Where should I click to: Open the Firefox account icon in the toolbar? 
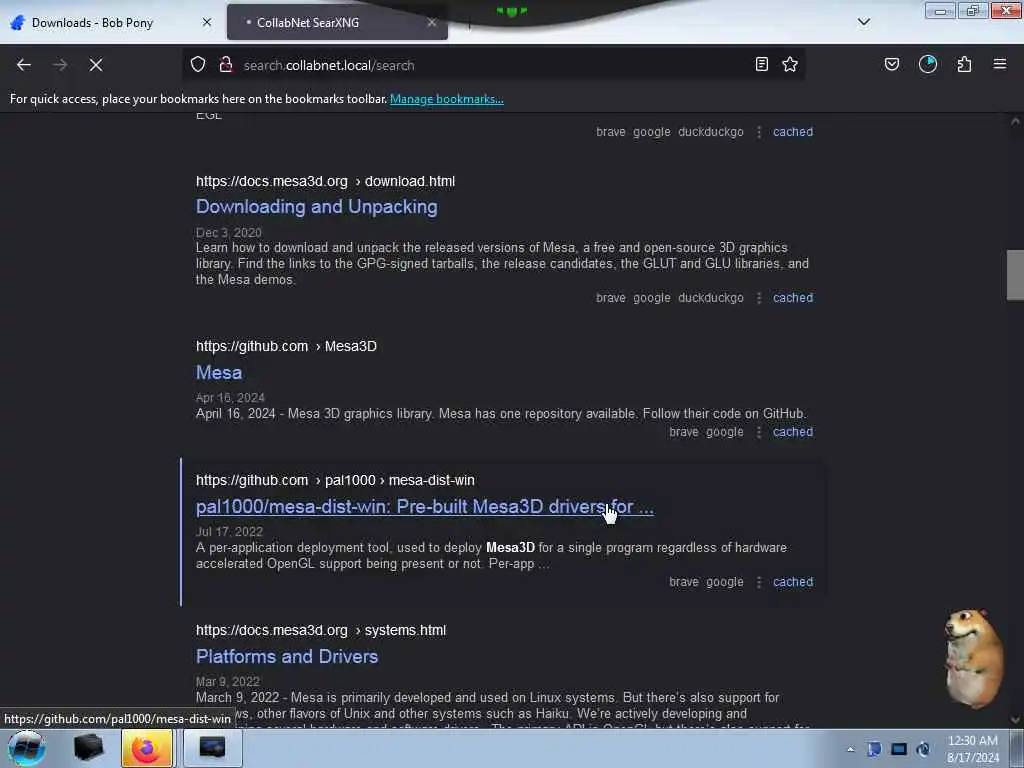928,65
